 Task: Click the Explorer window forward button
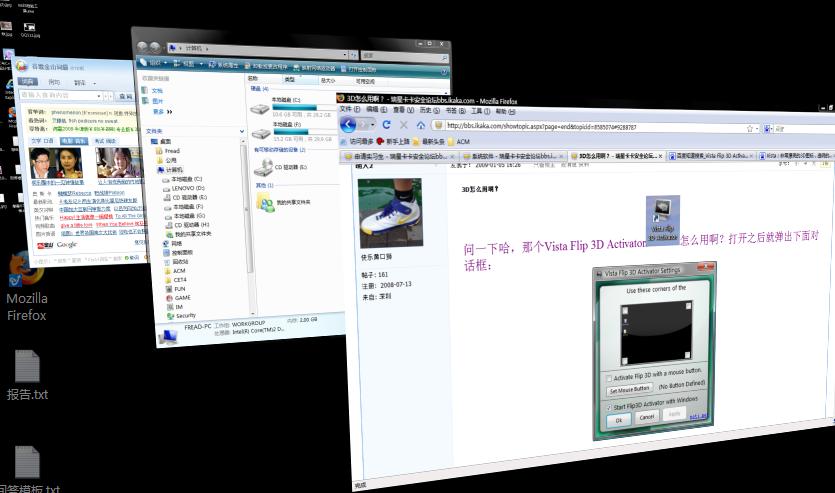pyautogui.click(x=154, y=47)
